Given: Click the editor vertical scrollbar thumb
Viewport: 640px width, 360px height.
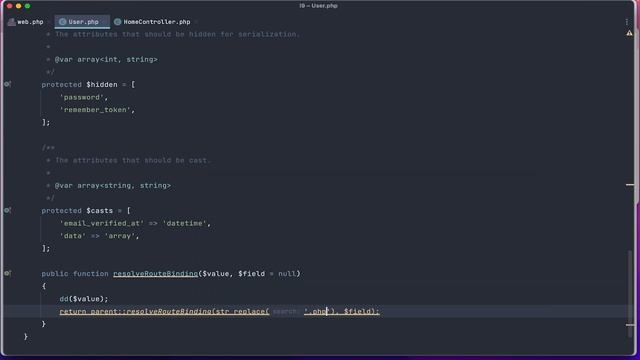Looking at the screenshot, I should coord(630,294).
